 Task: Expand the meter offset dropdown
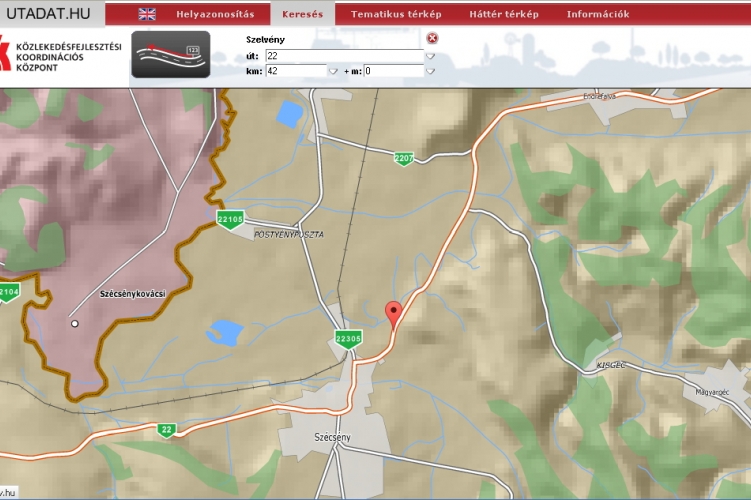click(431, 72)
